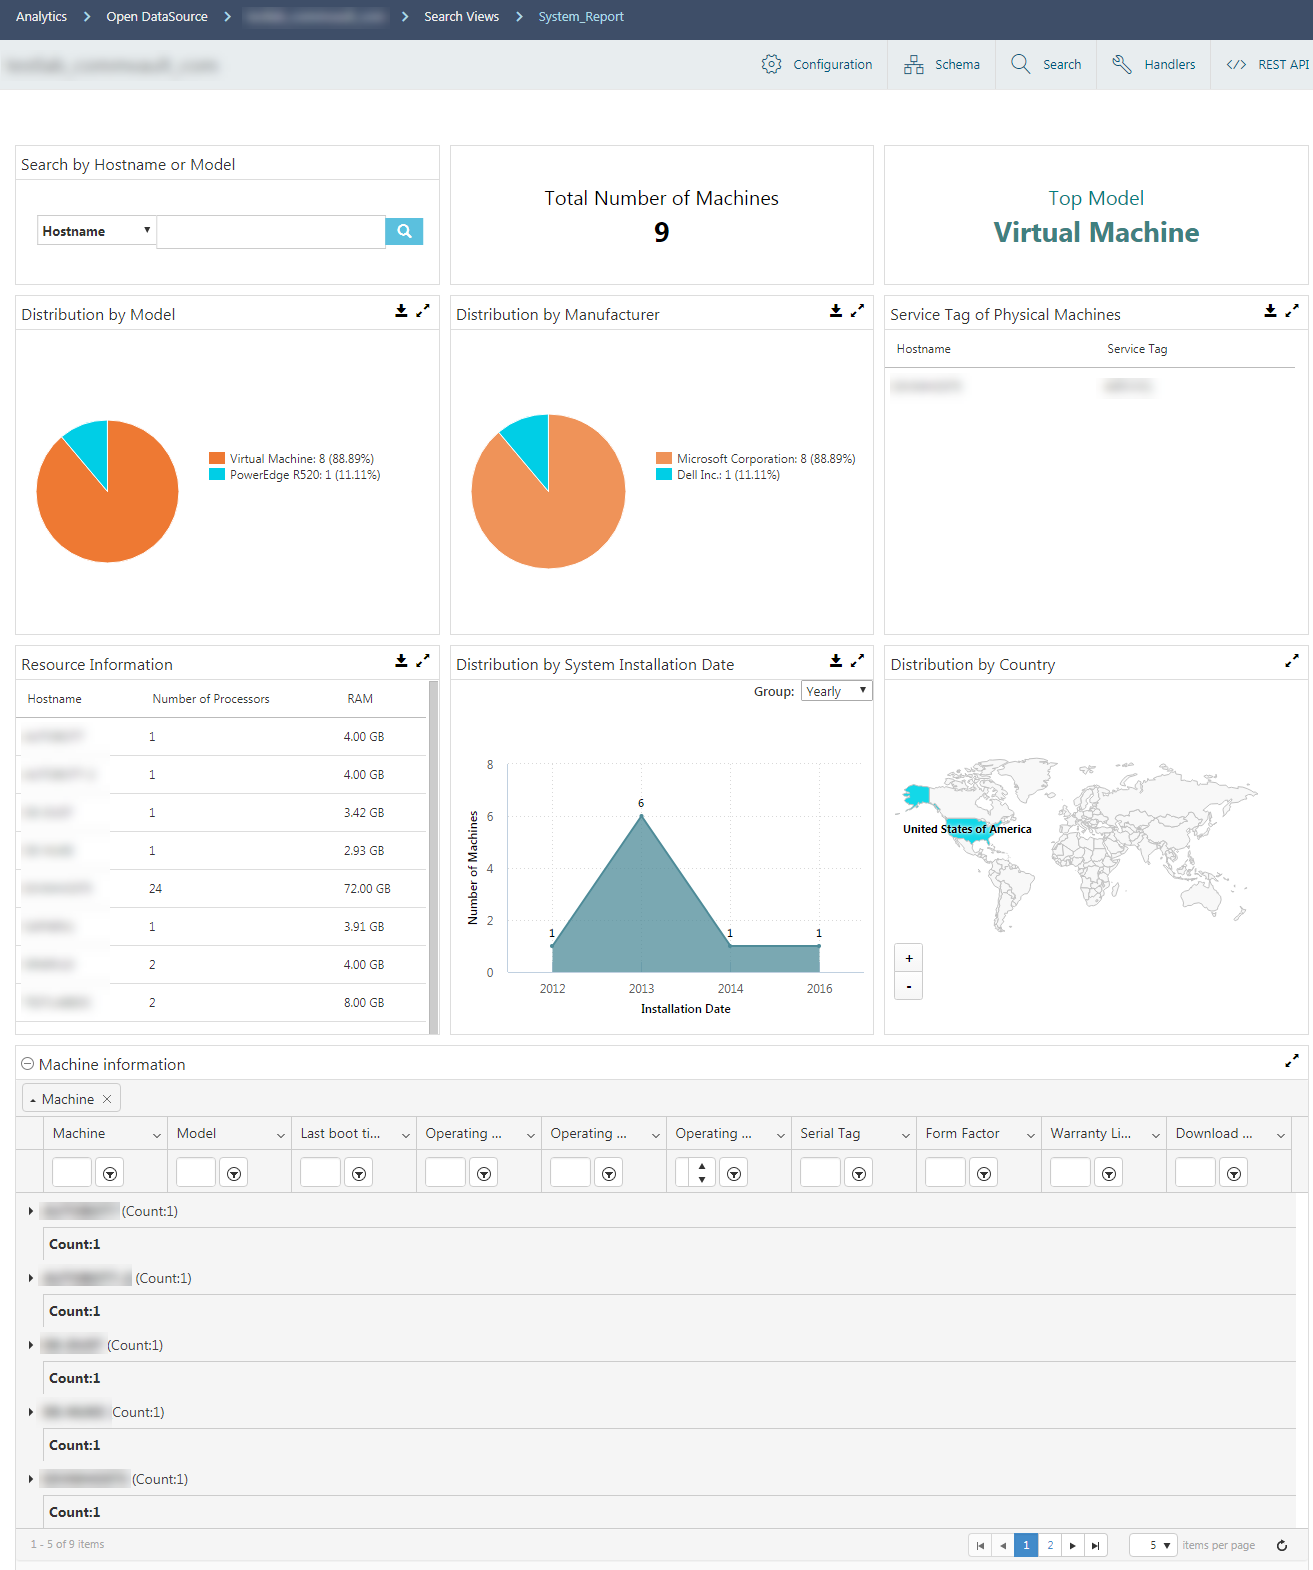Screen dimensions: 1313x1570
Task: Open the Yearly group dropdown
Action: pyautogui.click(x=836, y=691)
